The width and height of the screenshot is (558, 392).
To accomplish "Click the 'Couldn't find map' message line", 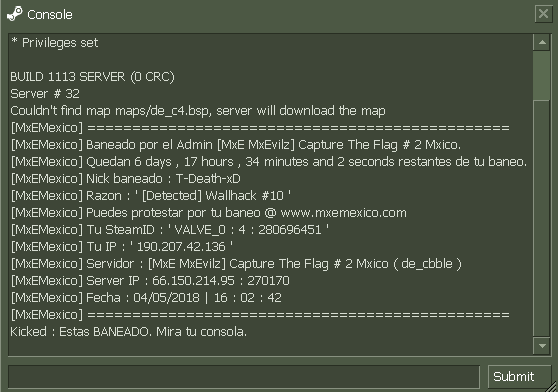I will click(x=198, y=111).
